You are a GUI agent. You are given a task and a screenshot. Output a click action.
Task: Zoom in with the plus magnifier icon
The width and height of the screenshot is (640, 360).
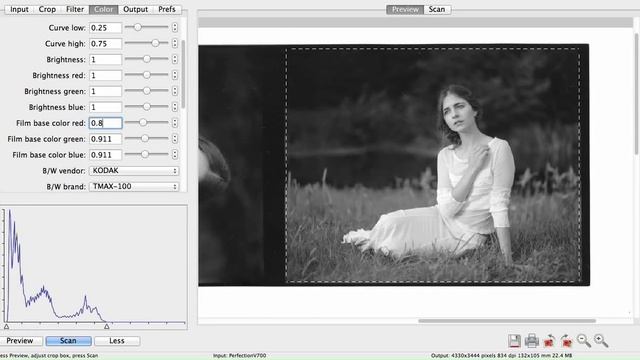(x=601, y=341)
